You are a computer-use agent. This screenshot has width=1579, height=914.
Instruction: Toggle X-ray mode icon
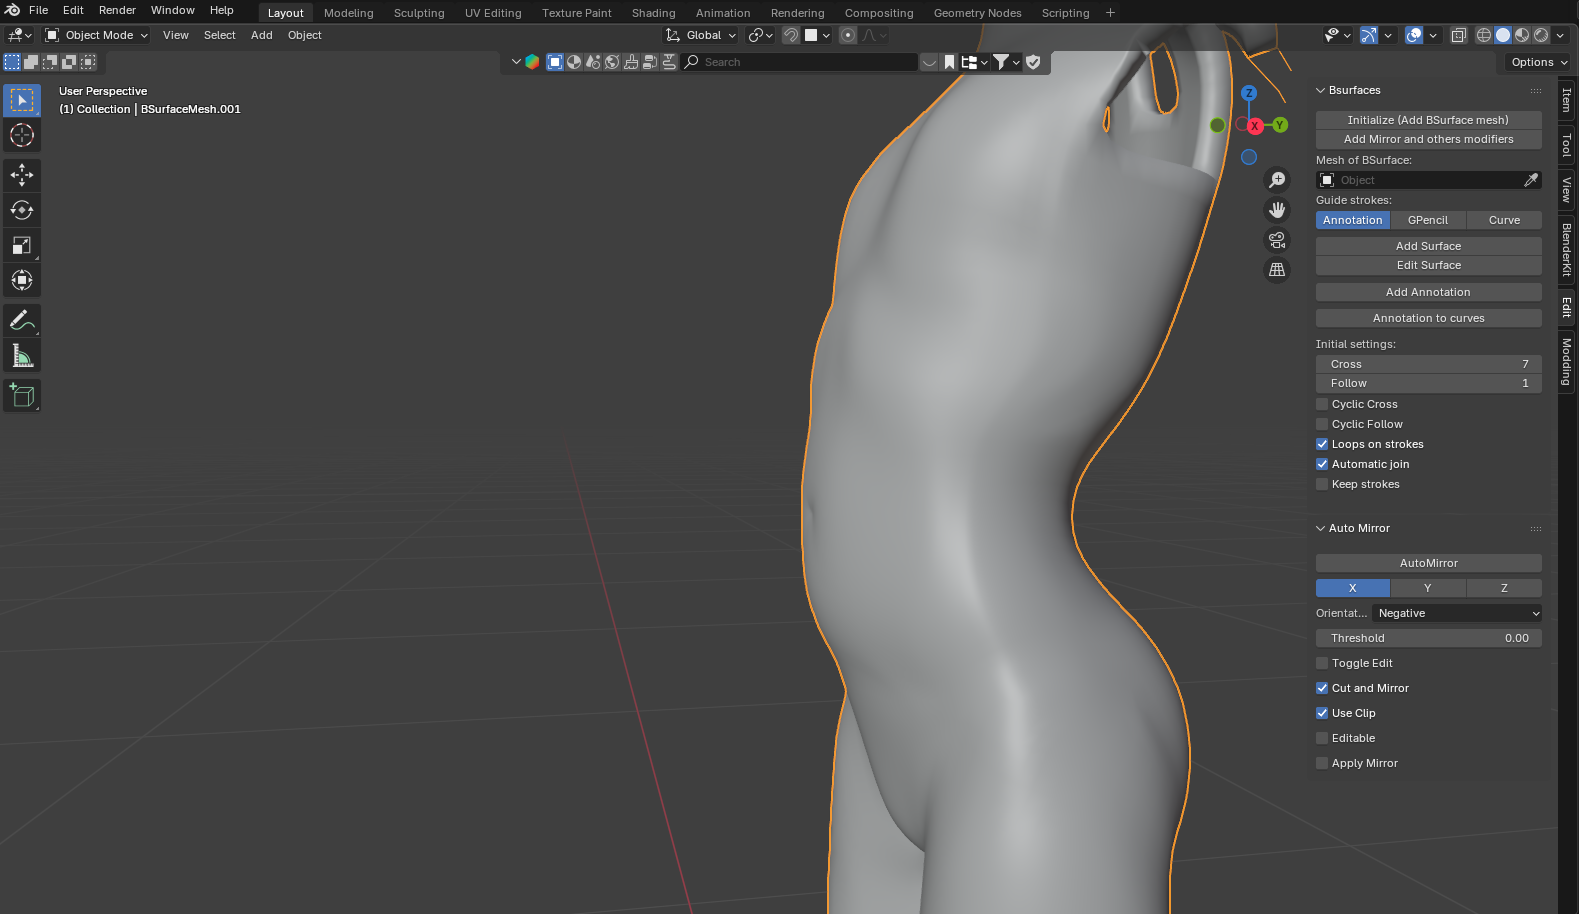coord(1459,35)
